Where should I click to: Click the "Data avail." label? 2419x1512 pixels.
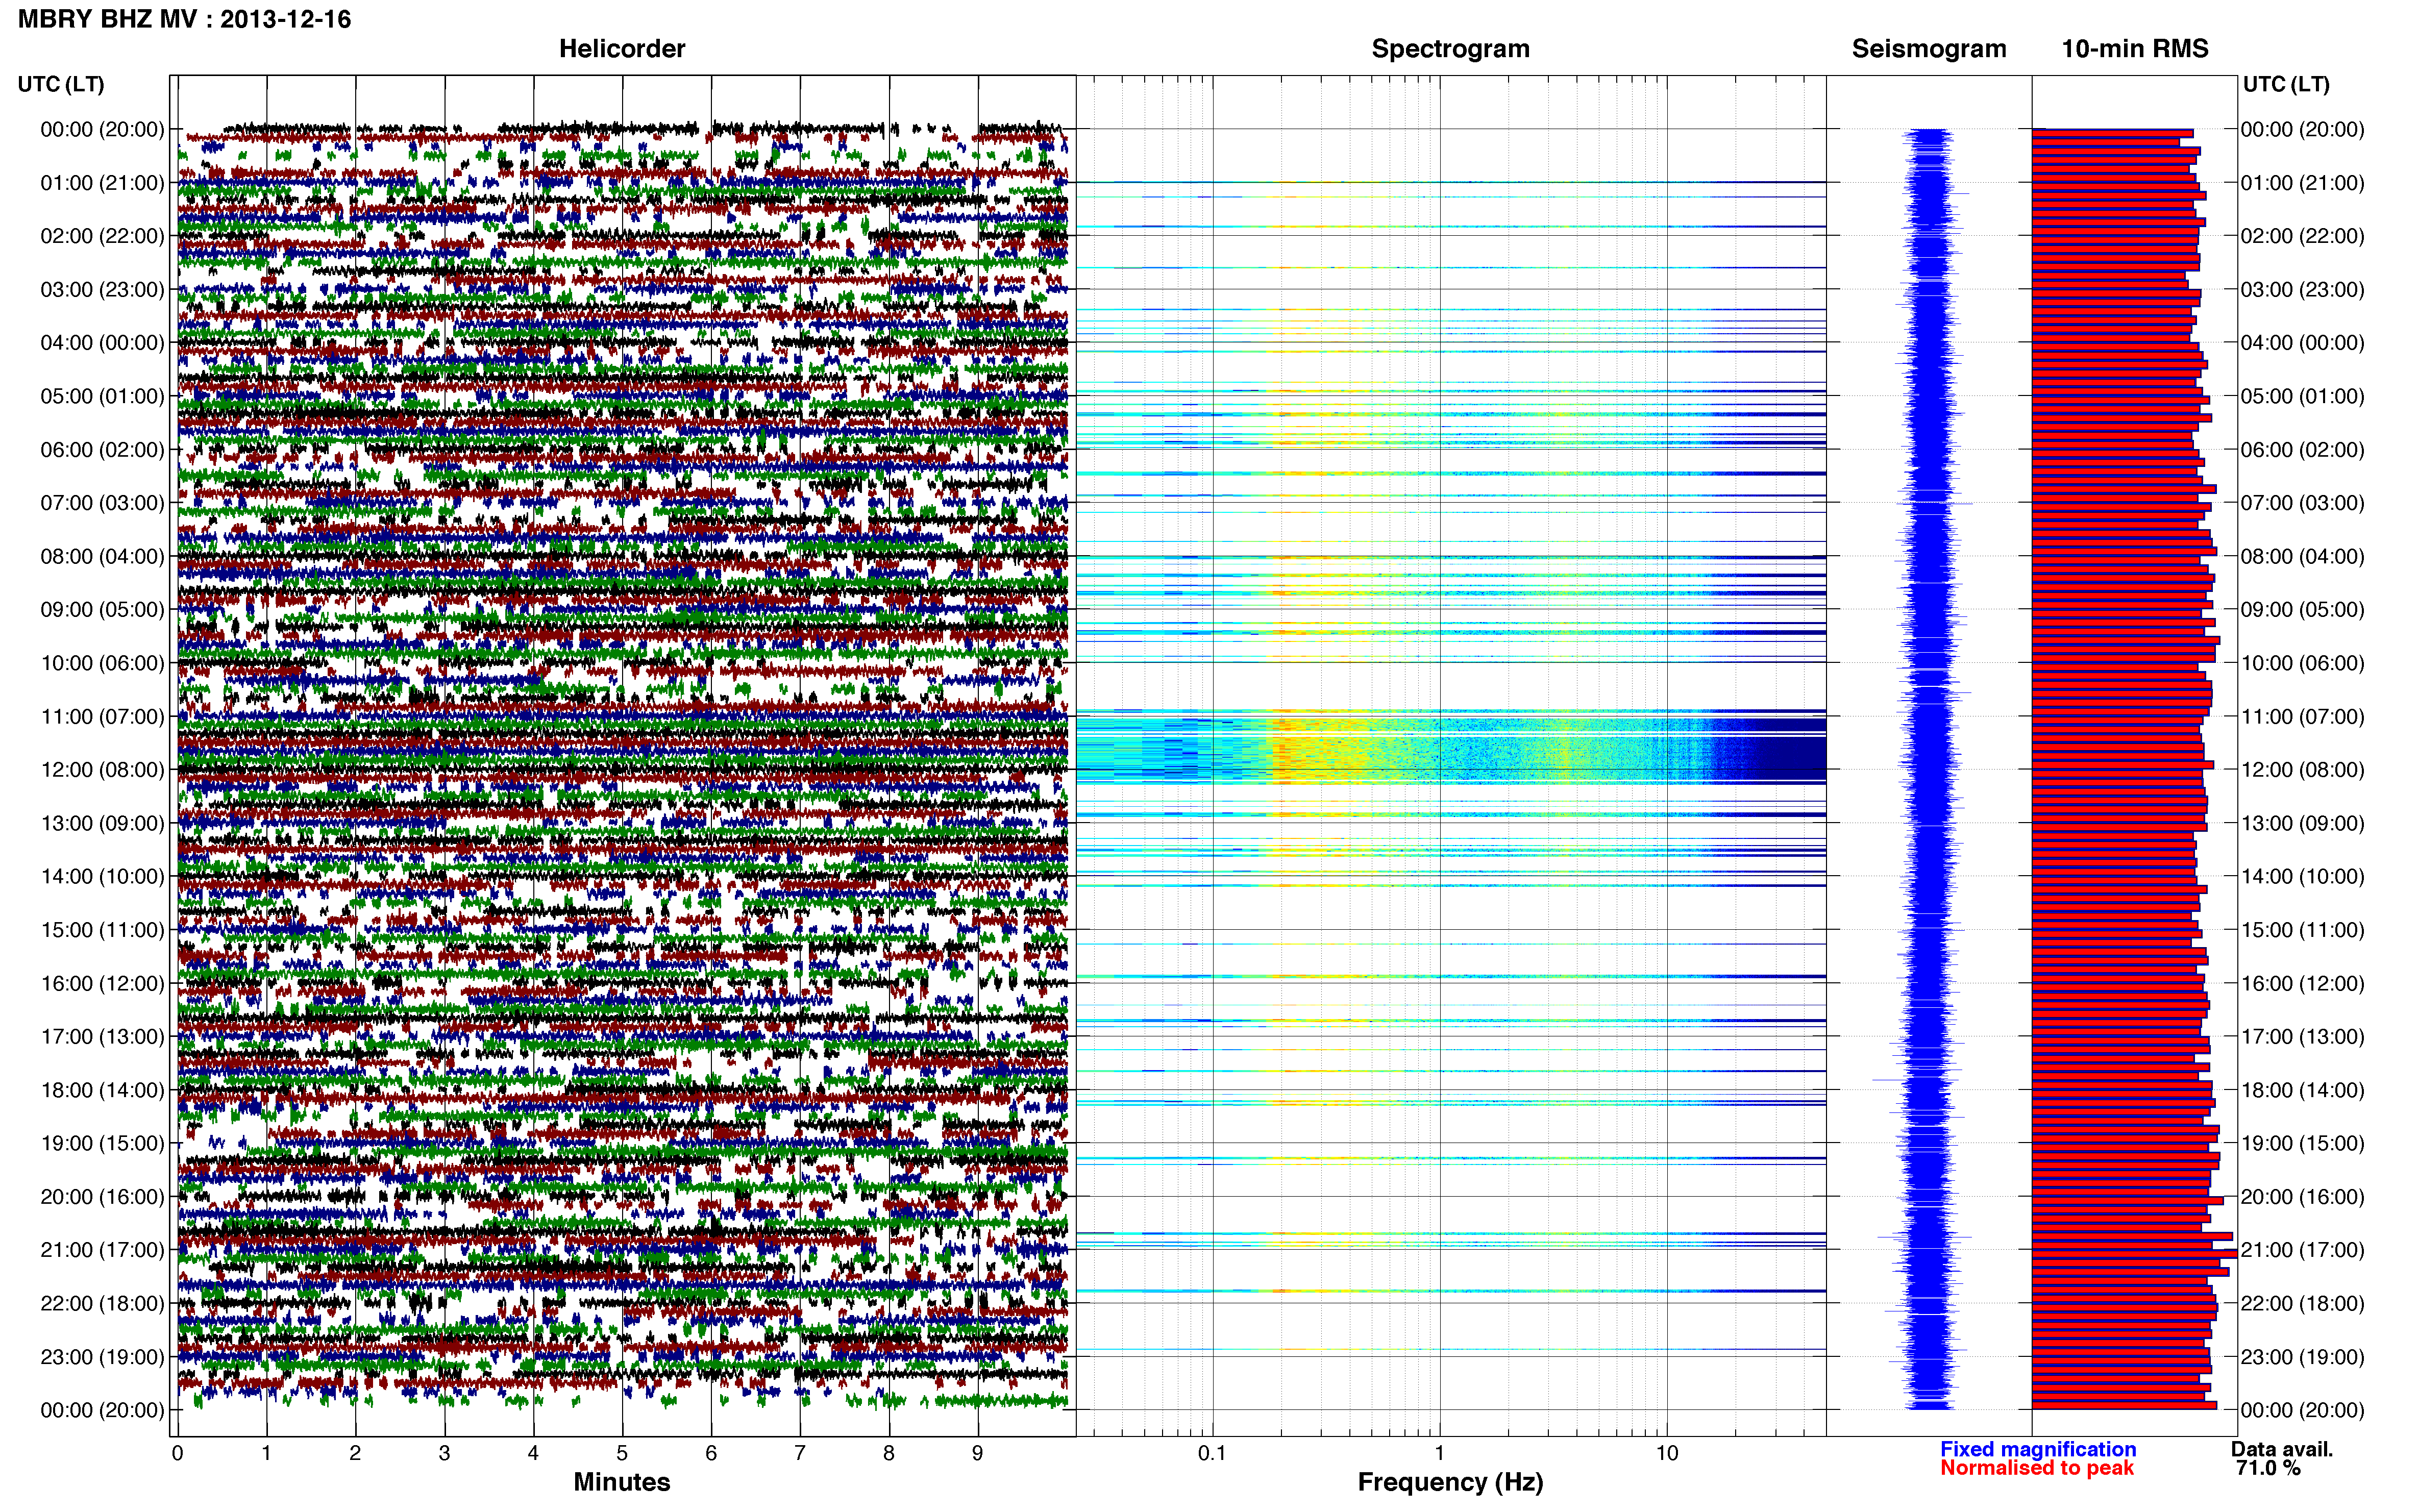click(x=2282, y=1449)
